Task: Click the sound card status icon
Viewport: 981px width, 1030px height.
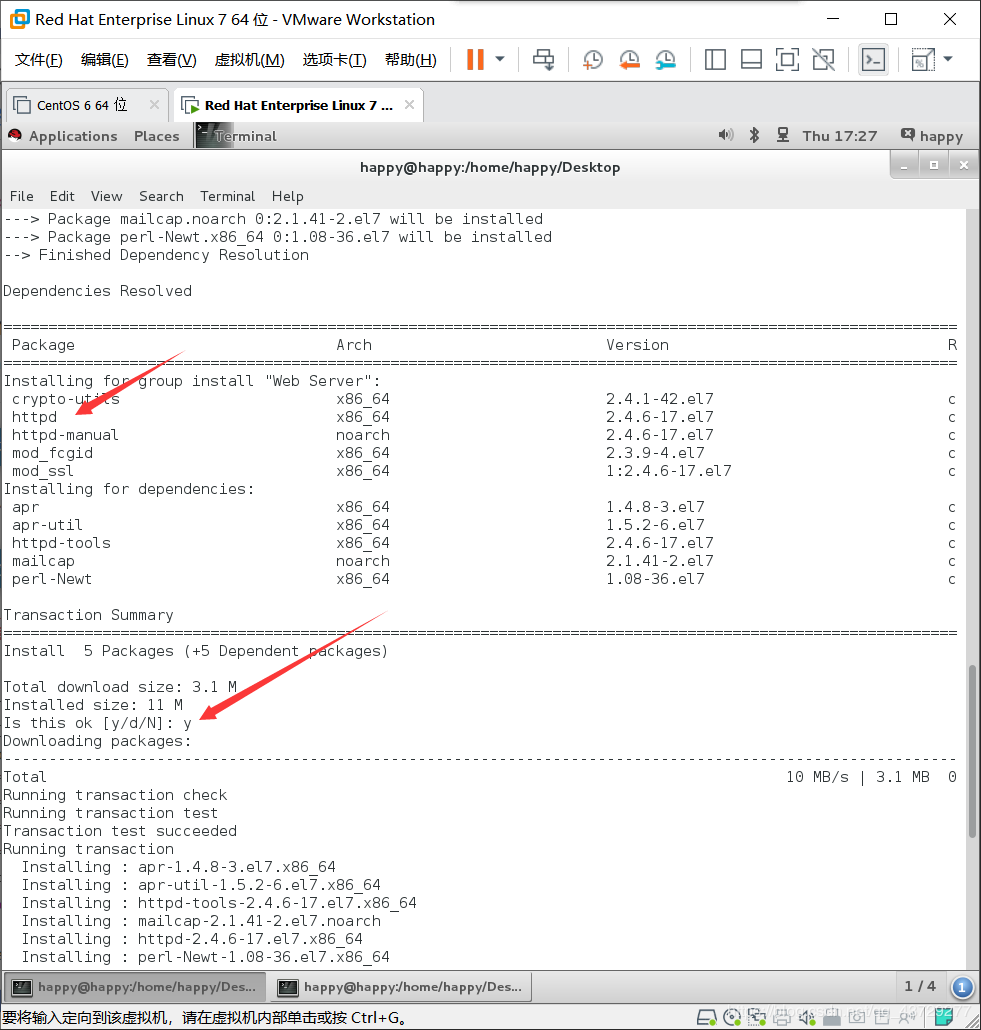Action: [807, 1018]
